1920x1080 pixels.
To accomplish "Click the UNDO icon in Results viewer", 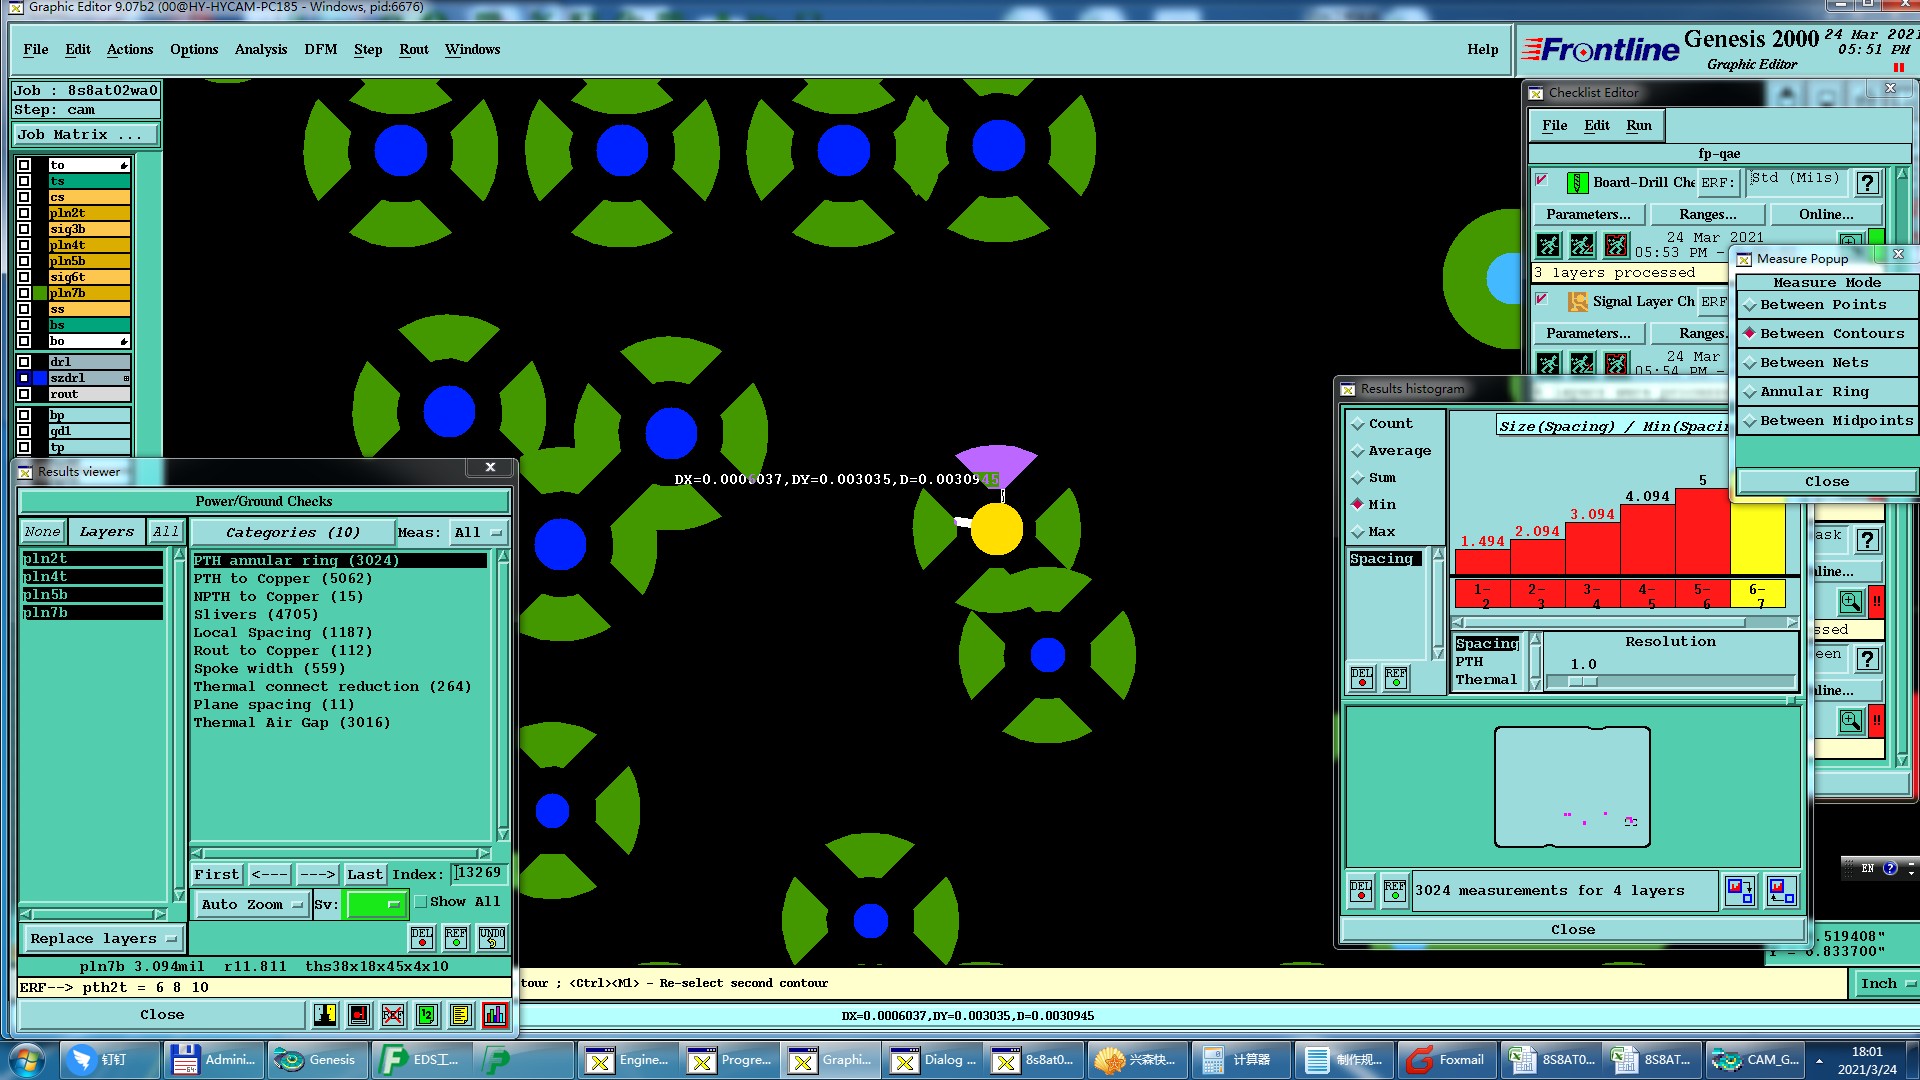I will (492, 937).
